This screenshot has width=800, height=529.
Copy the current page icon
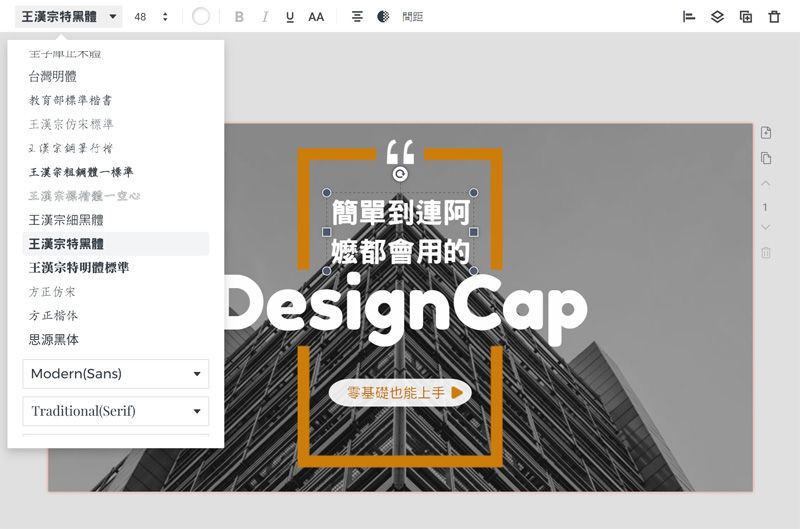[766, 158]
